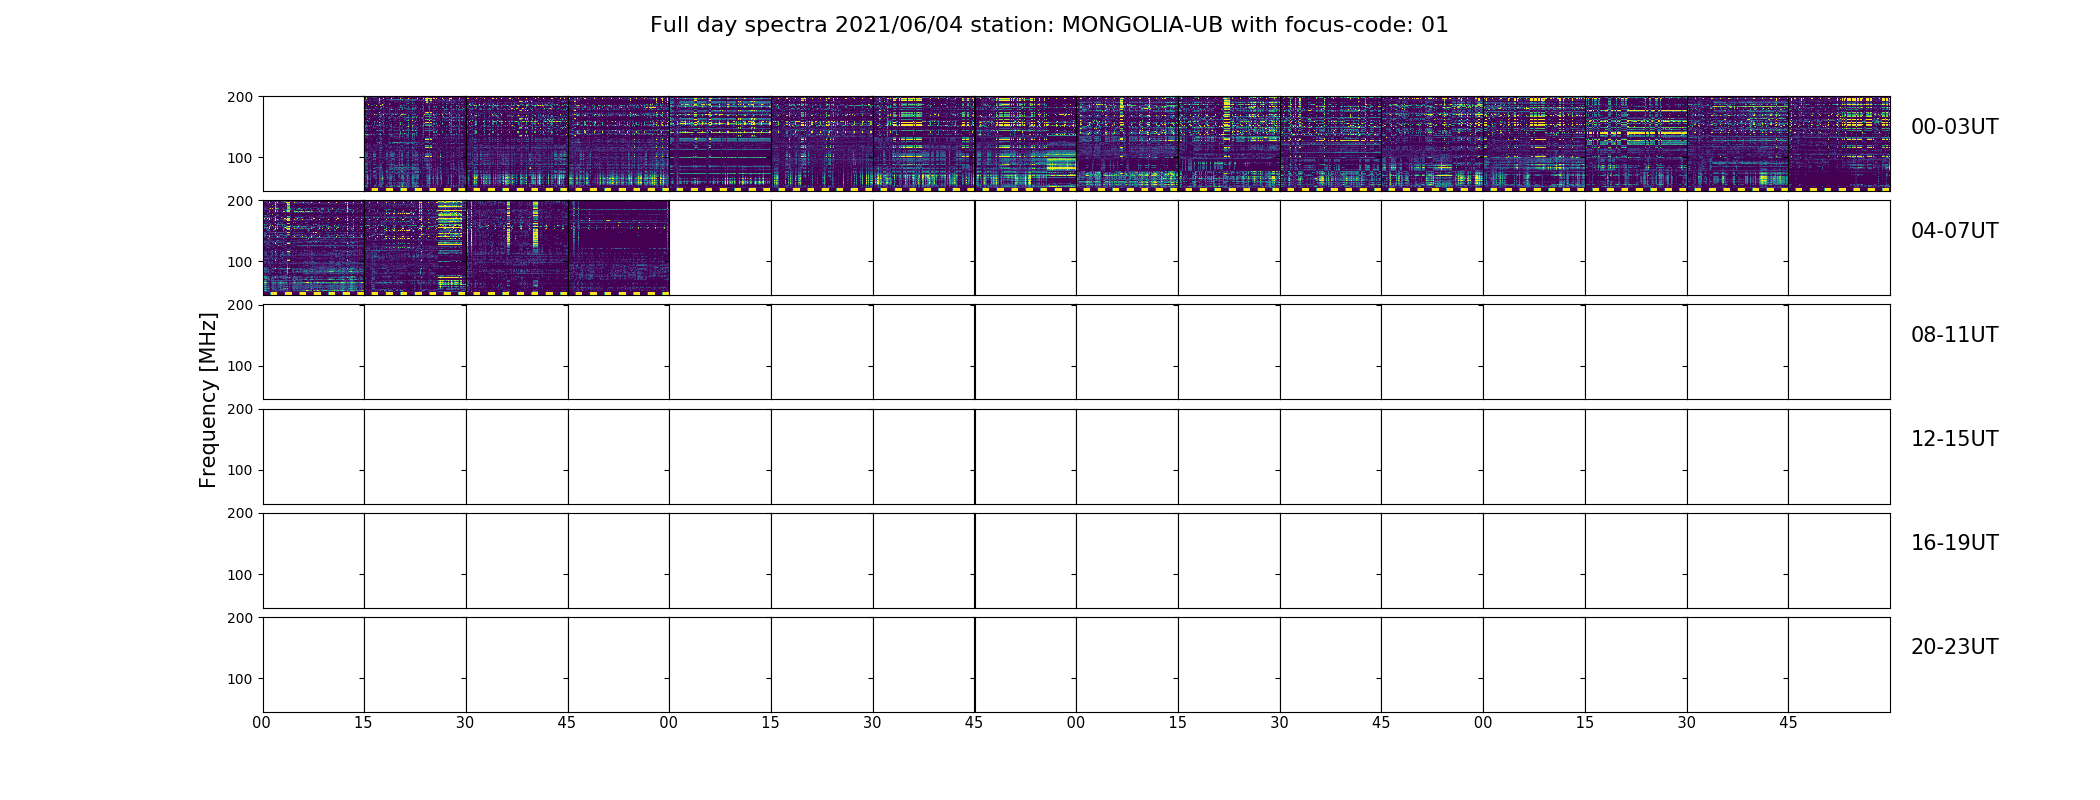The width and height of the screenshot is (2100, 800).
Task: Select the 04-07UT row label
Action: click(1954, 231)
